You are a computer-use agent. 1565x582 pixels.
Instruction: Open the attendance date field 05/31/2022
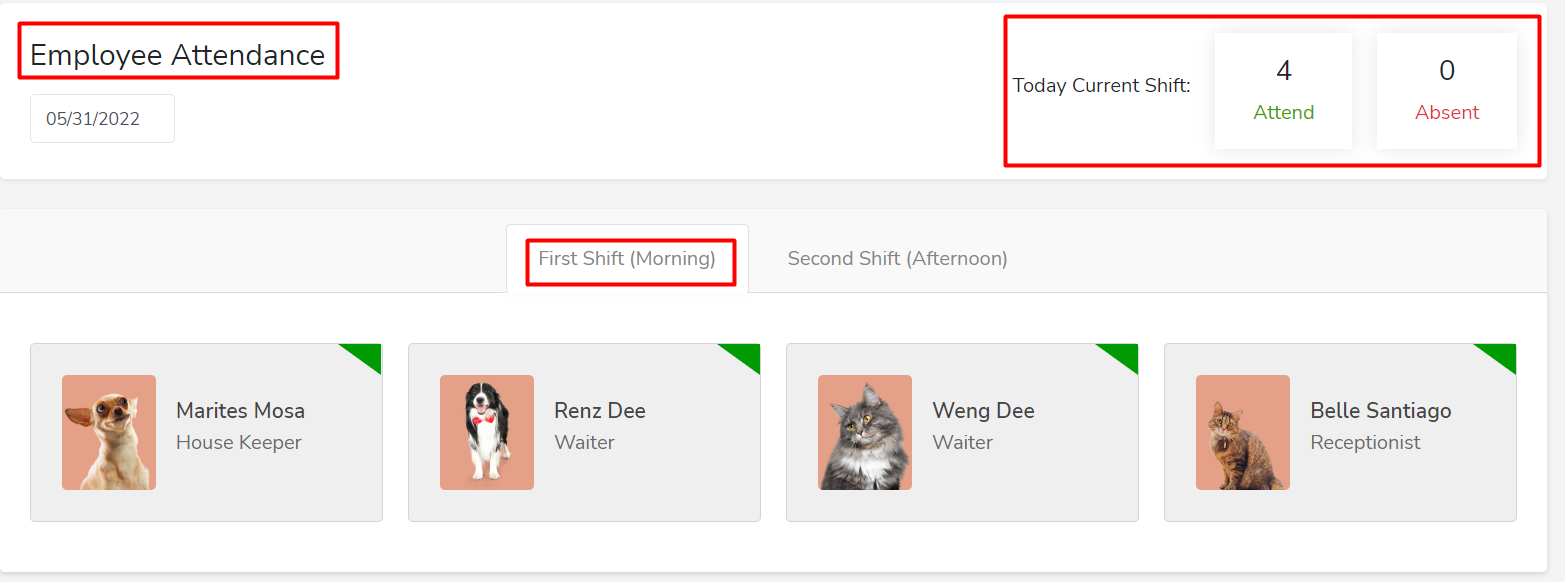[x=102, y=119]
